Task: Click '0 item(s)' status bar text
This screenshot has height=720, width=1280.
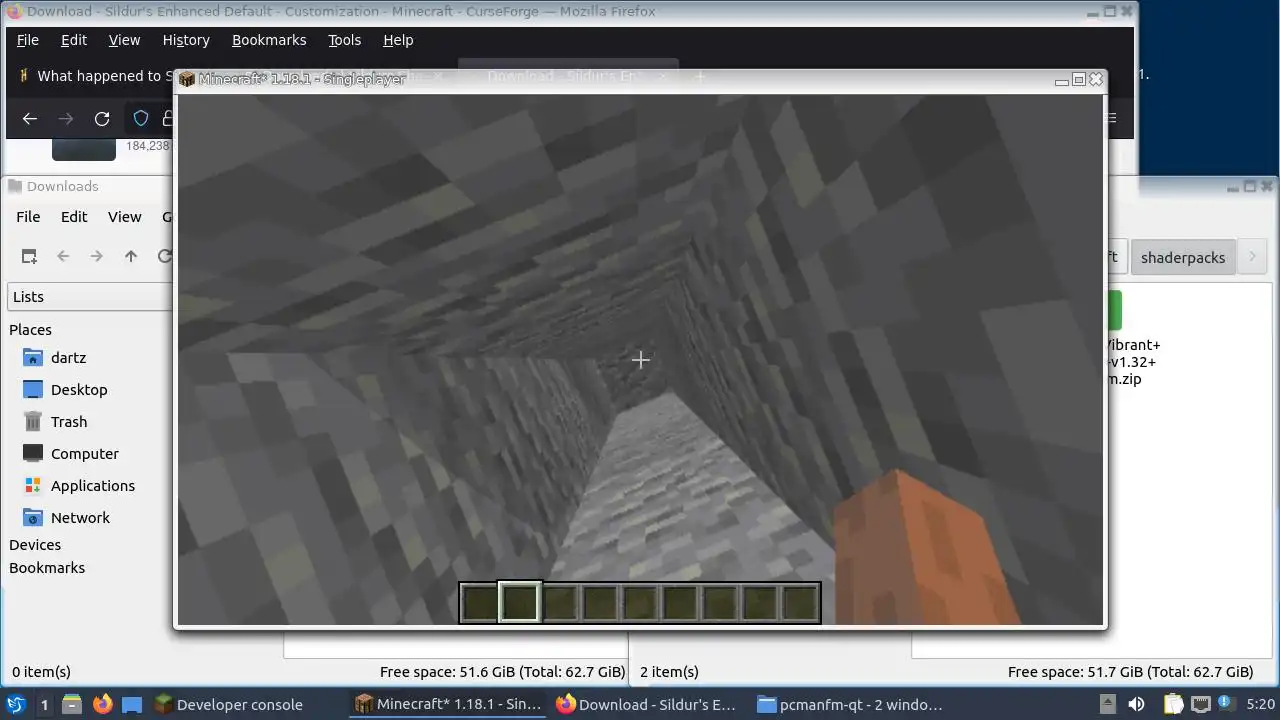Action: pos(41,672)
